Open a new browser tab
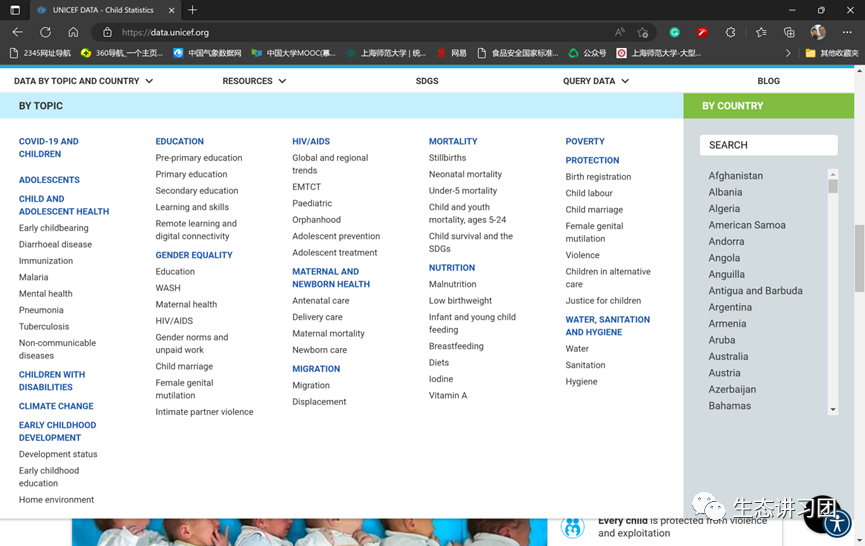 (x=192, y=10)
